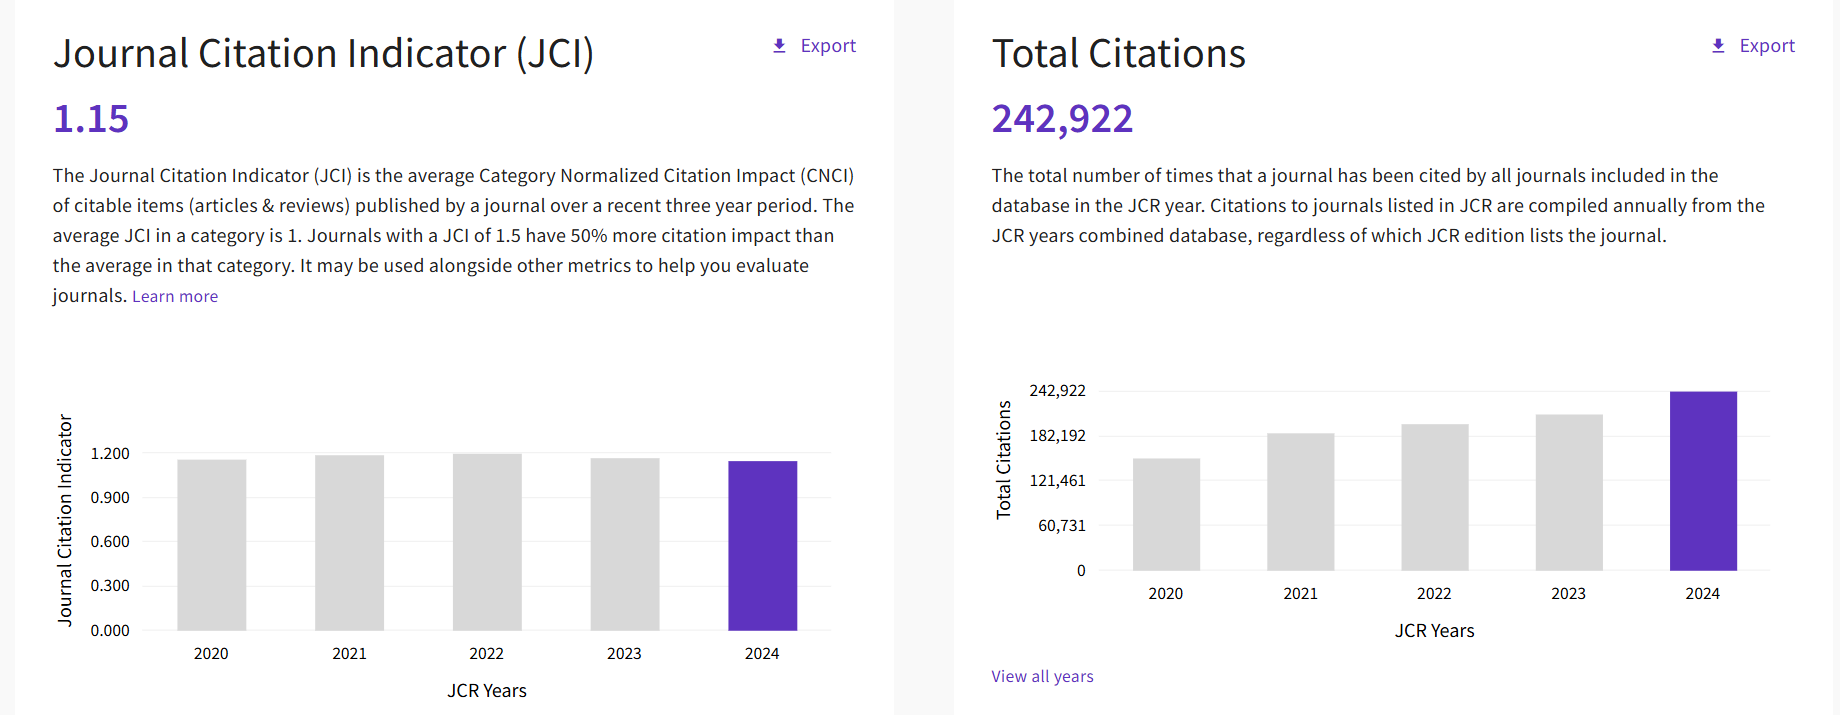Select the 2021 JCI bar
Viewport: 1840px width, 715px height.
click(350, 543)
